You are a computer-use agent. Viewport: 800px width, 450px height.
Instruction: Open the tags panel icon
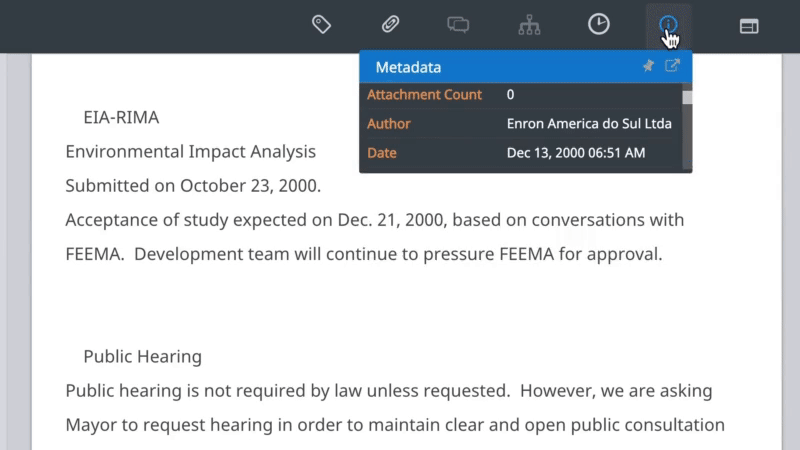[x=321, y=24]
